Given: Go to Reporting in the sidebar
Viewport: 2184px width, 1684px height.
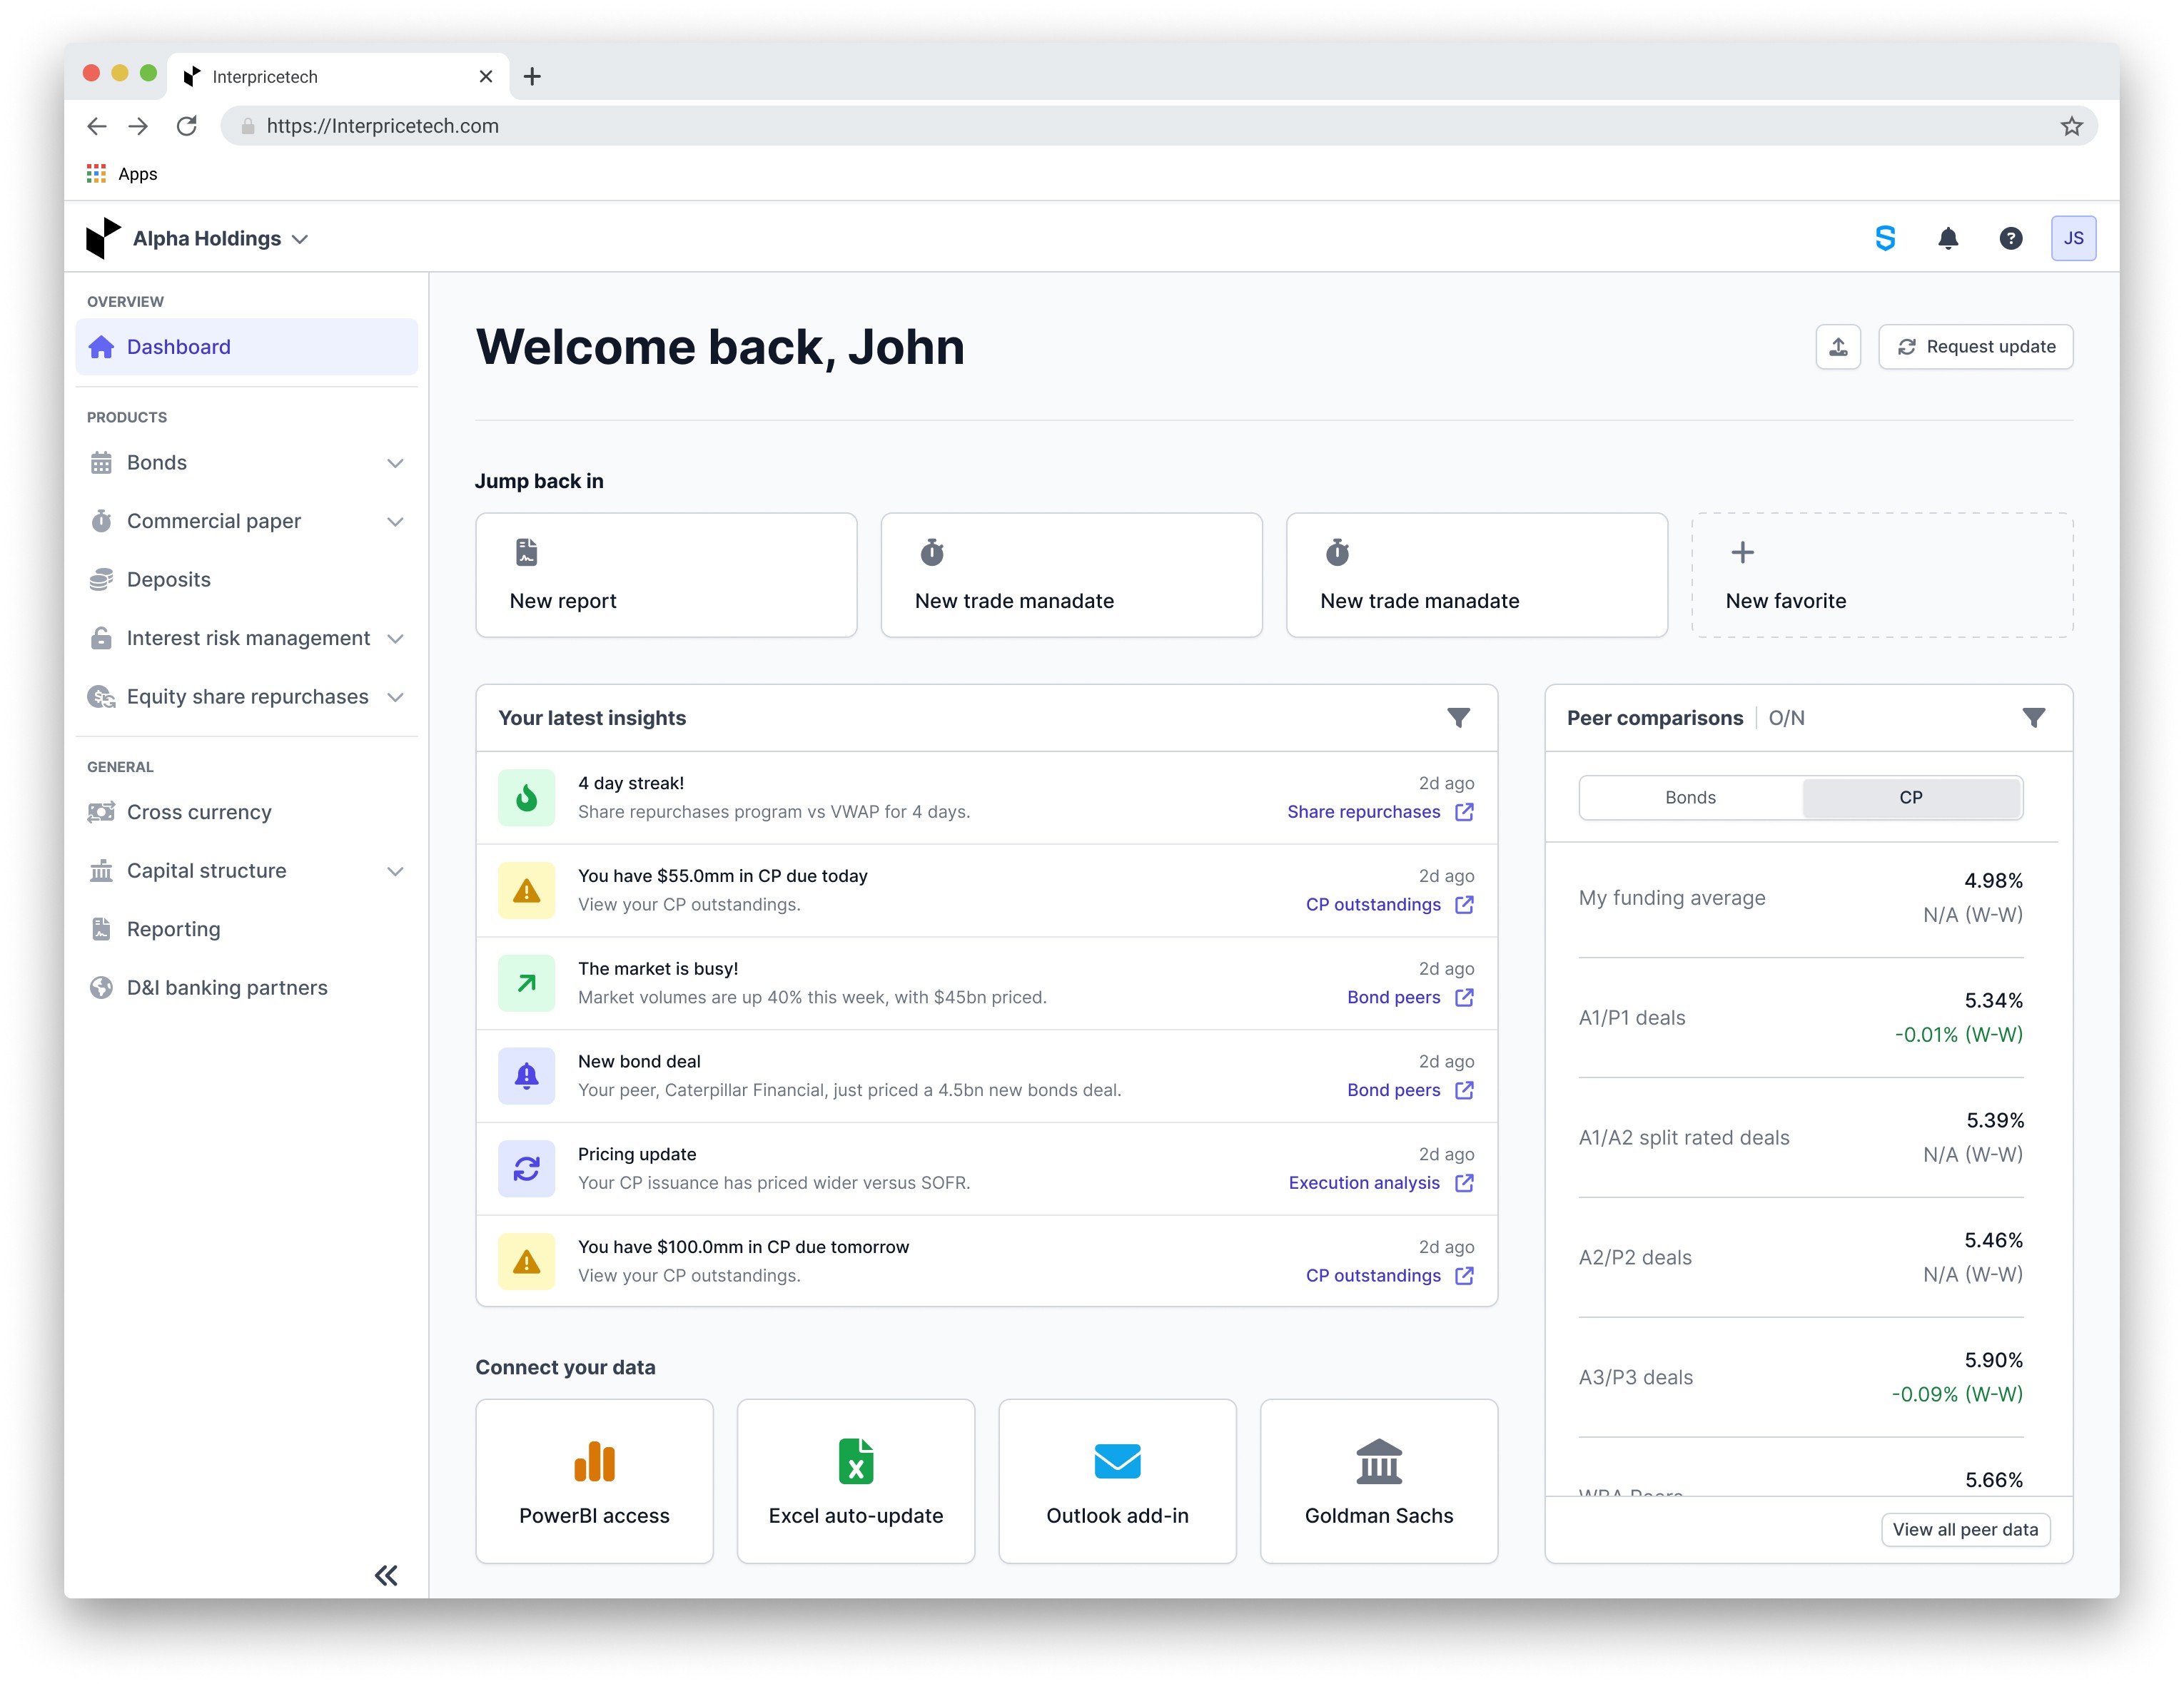Looking at the screenshot, I should 173,929.
